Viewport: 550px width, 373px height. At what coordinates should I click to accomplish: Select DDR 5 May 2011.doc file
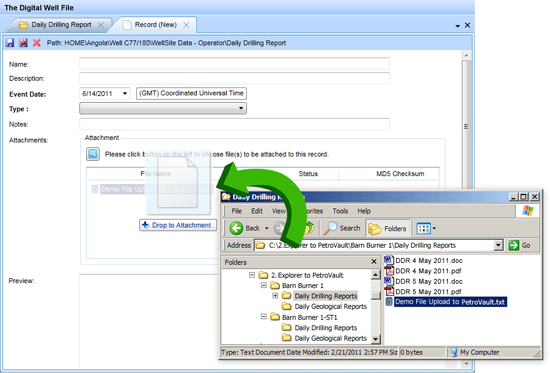(429, 281)
